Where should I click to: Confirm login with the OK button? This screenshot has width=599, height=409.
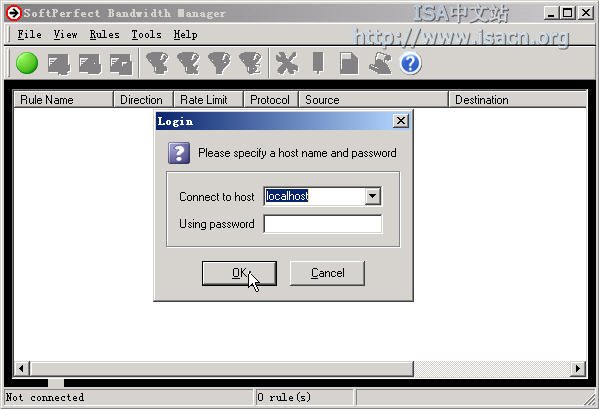239,273
